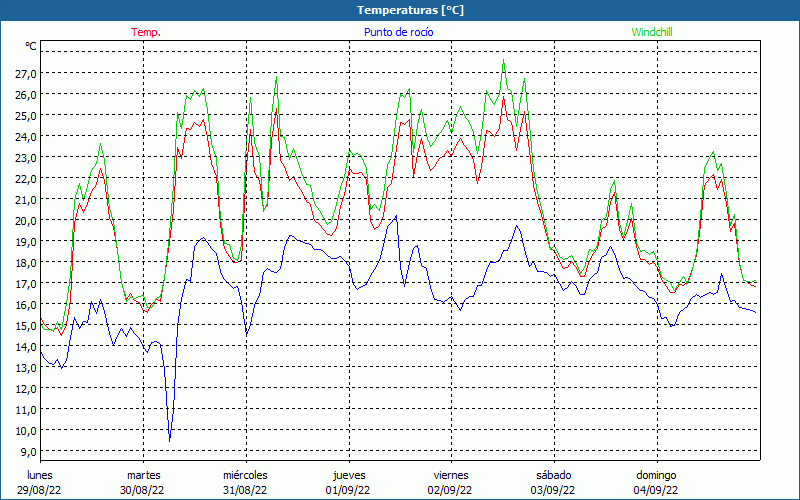Click the 04/09/22 date label
Screen dimensions: 800x500
[656, 490]
